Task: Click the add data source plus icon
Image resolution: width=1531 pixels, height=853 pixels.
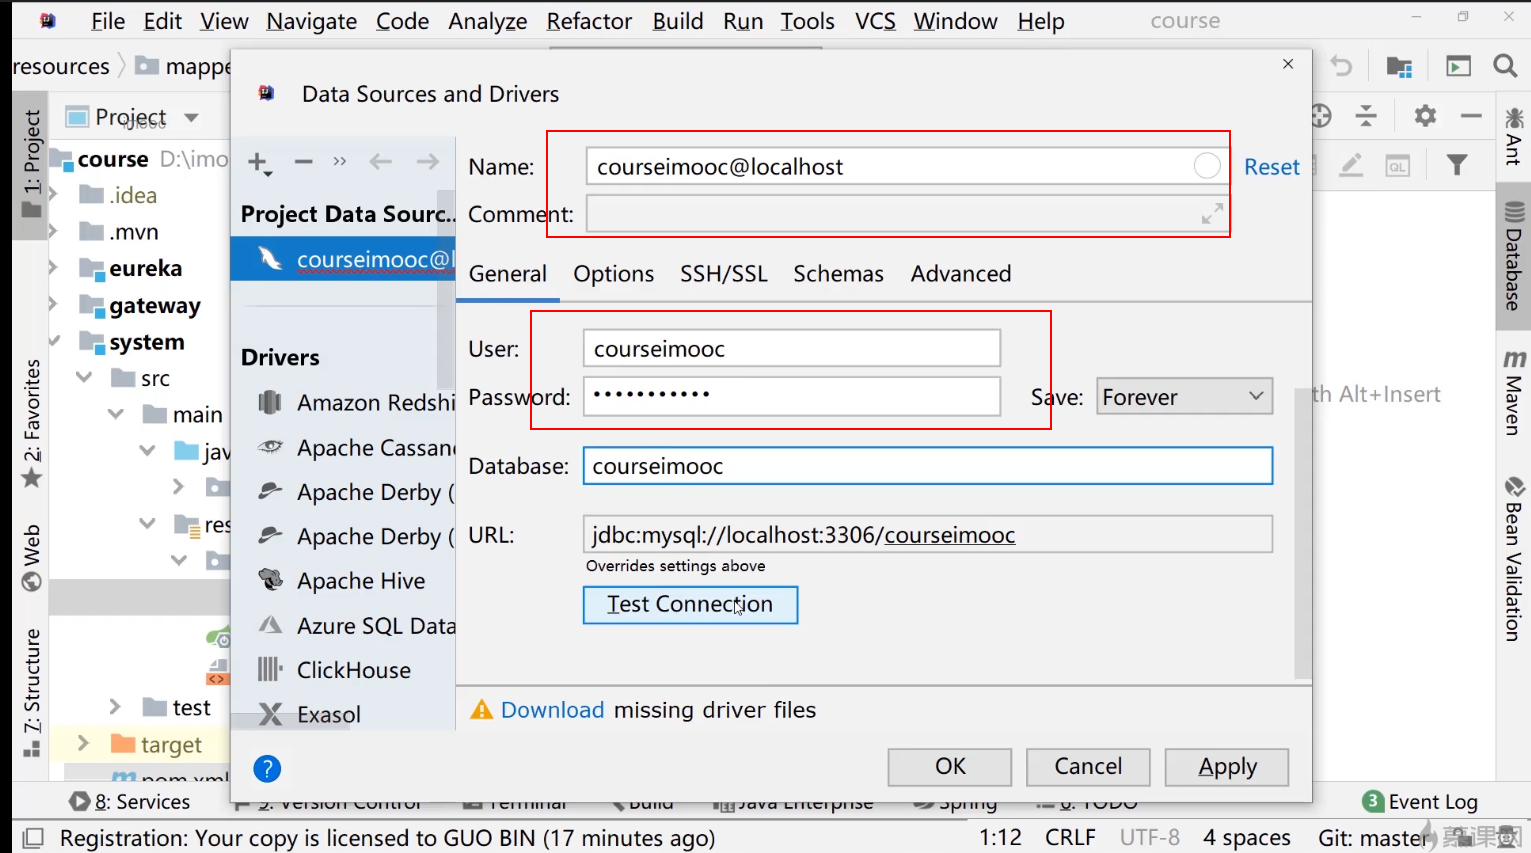Action: (259, 163)
